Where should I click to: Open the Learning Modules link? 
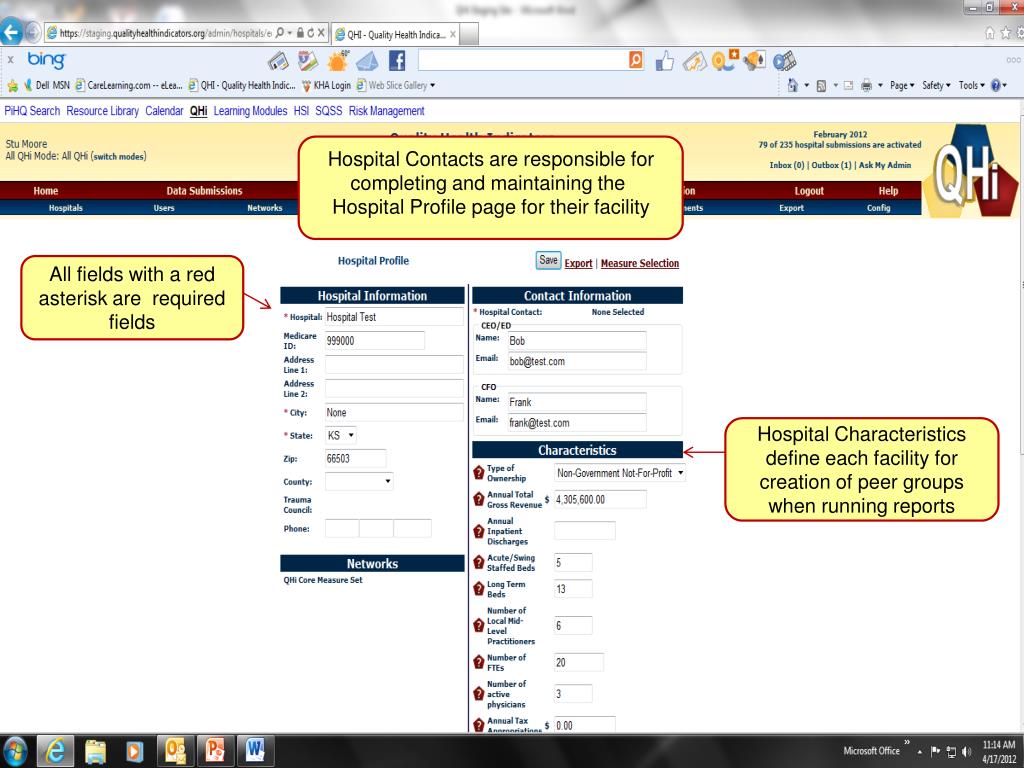(250, 111)
